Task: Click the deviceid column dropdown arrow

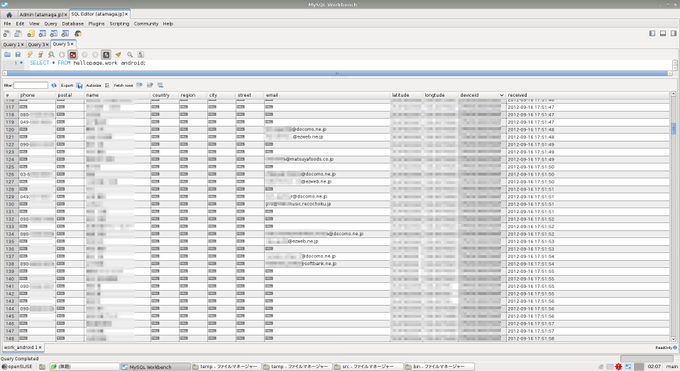Action: click(x=502, y=95)
